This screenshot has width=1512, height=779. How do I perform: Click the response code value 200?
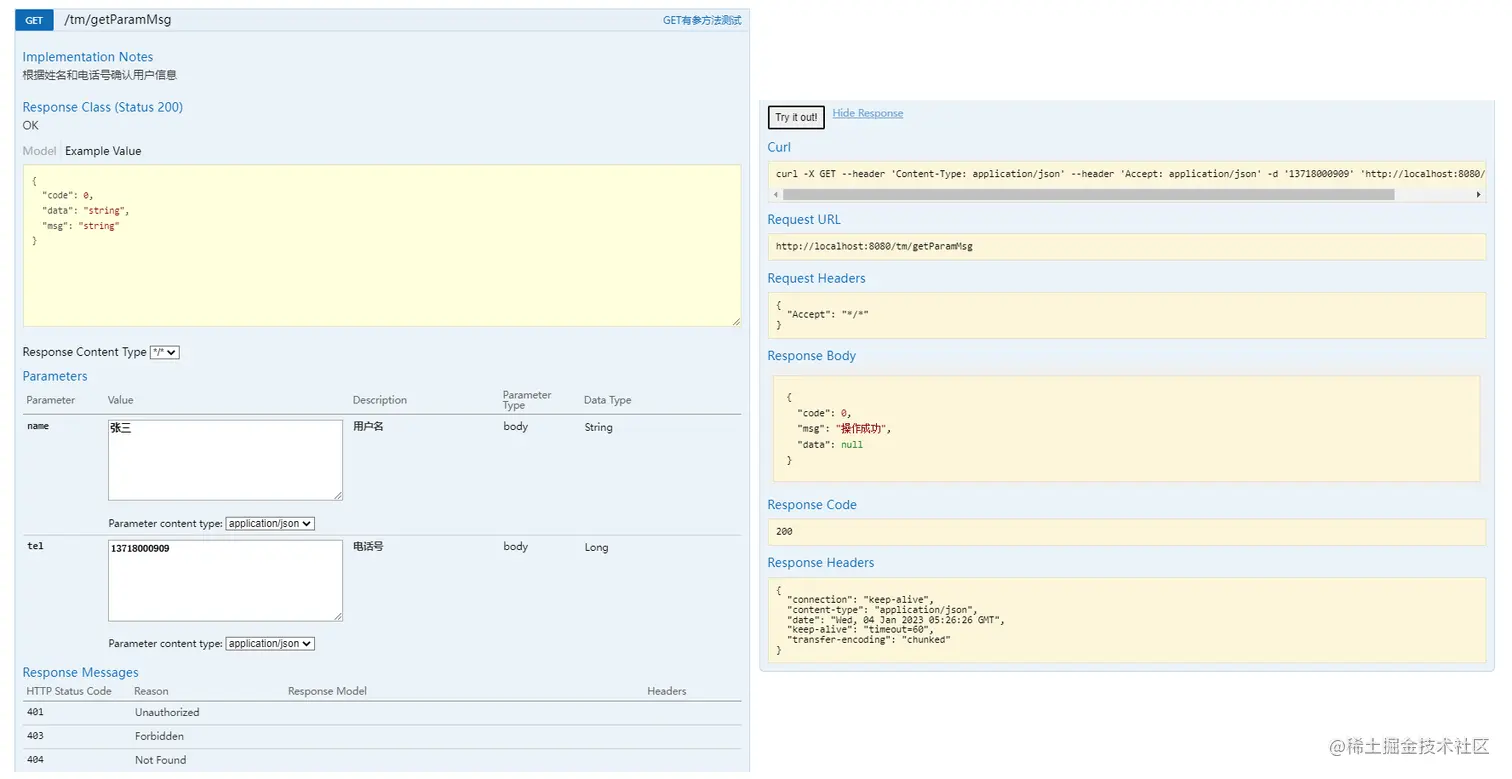(784, 531)
